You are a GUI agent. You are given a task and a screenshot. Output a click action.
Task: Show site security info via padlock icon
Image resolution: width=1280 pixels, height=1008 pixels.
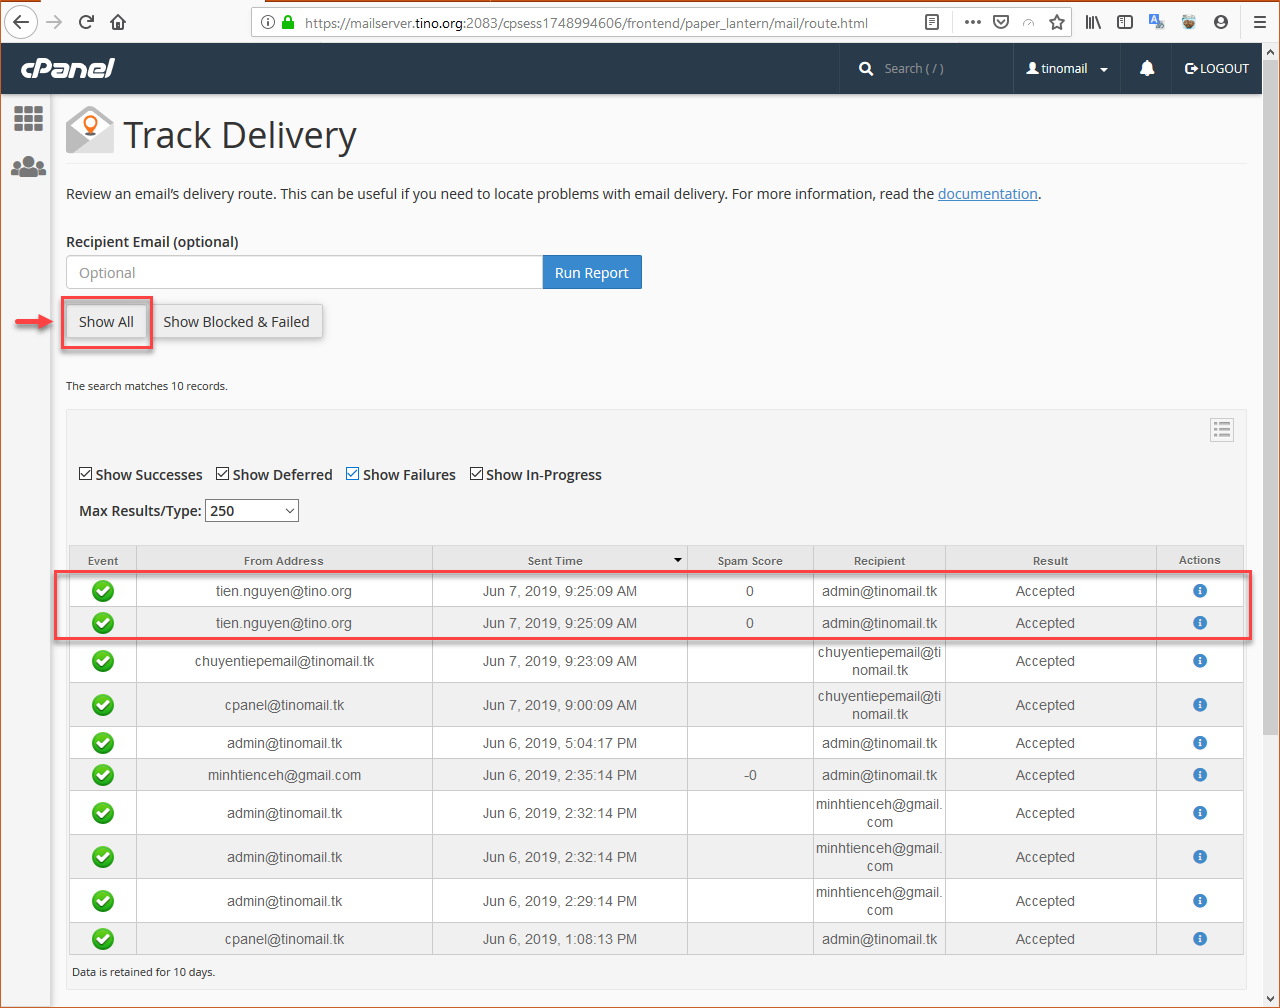coord(288,22)
